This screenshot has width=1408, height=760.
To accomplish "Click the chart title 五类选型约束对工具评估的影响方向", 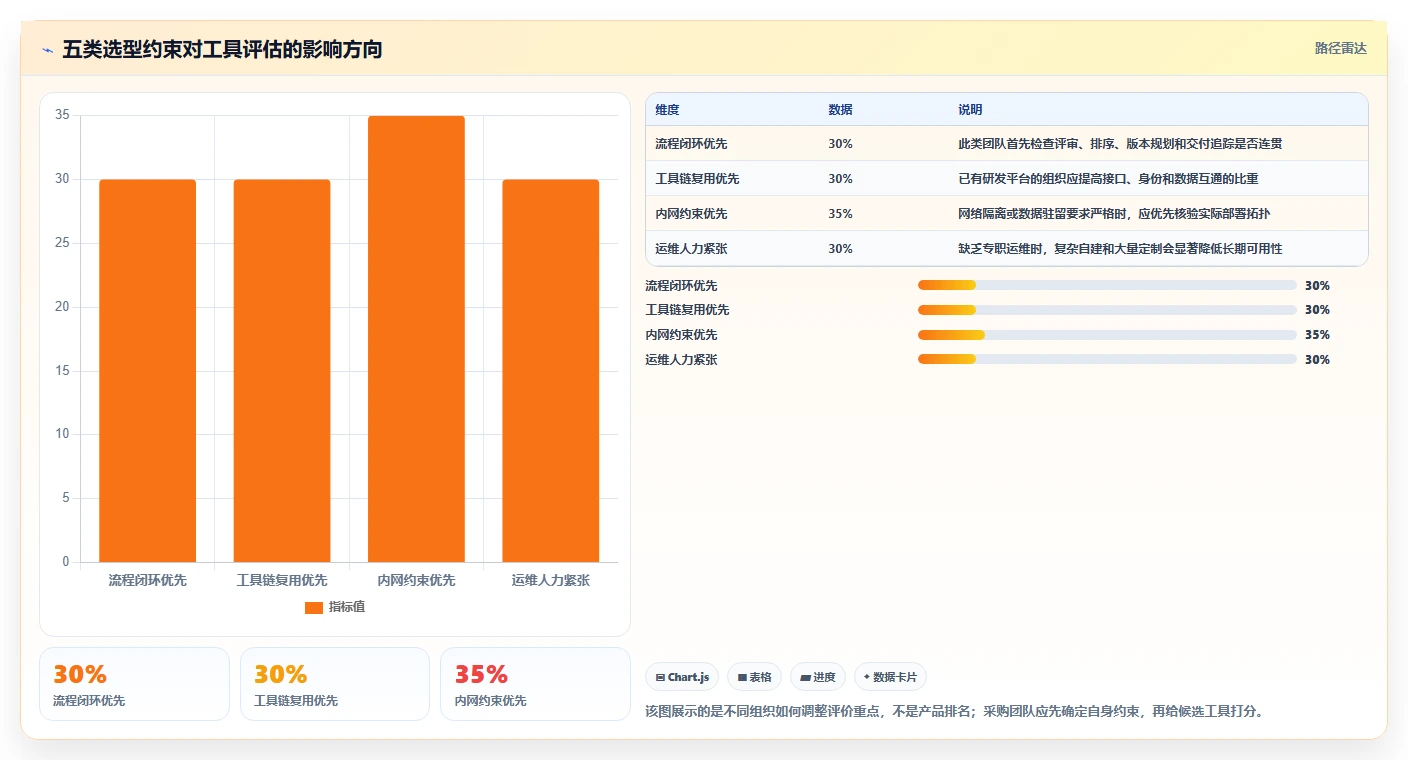I will pos(222,50).
